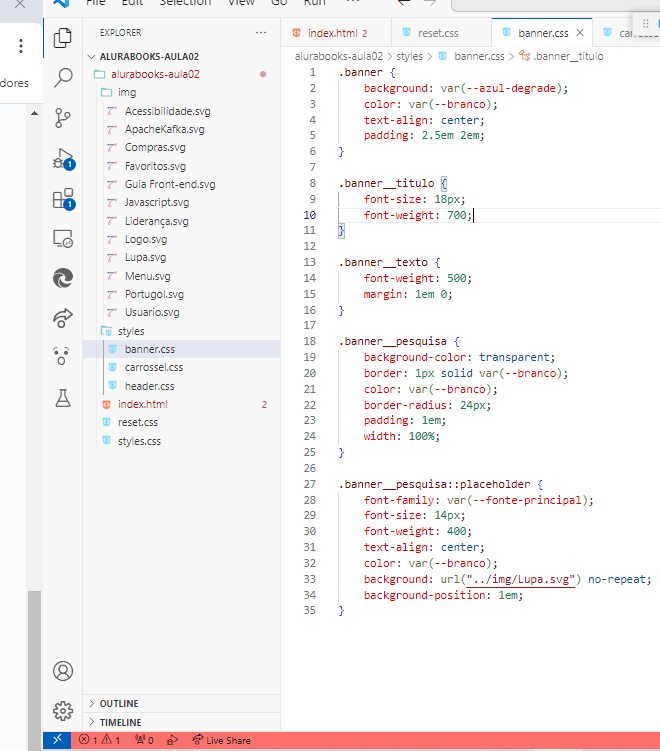Viewport: 660px width, 751px height.
Task: Show errors and warnings in Problems panel
Action: click(100, 740)
